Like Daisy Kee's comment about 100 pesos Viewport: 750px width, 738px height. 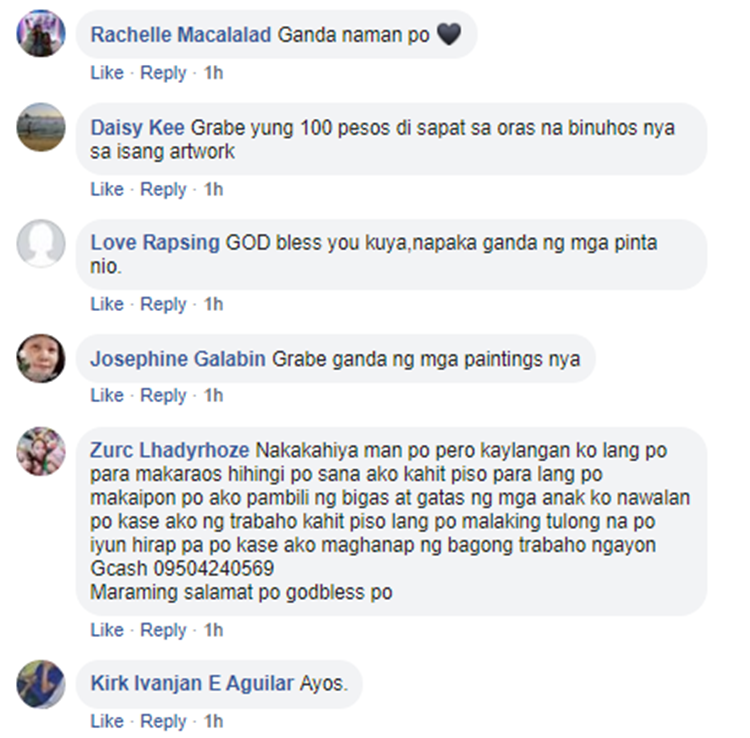click(107, 189)
